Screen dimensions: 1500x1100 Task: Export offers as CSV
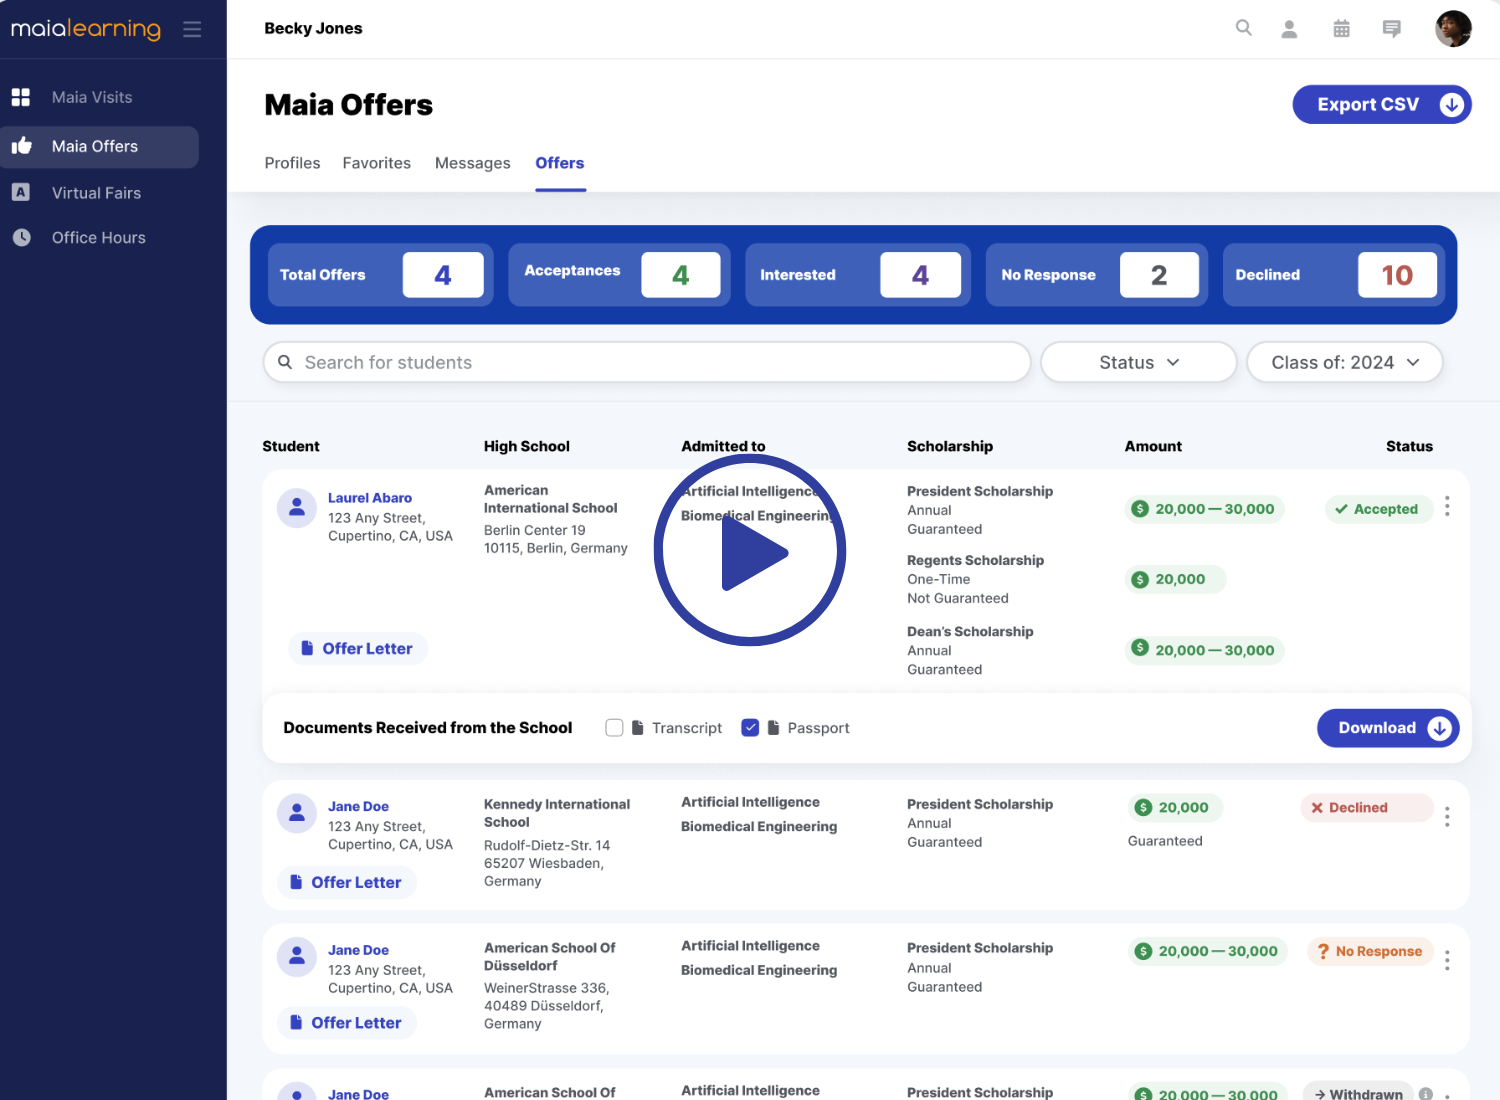pos(1382,104)
